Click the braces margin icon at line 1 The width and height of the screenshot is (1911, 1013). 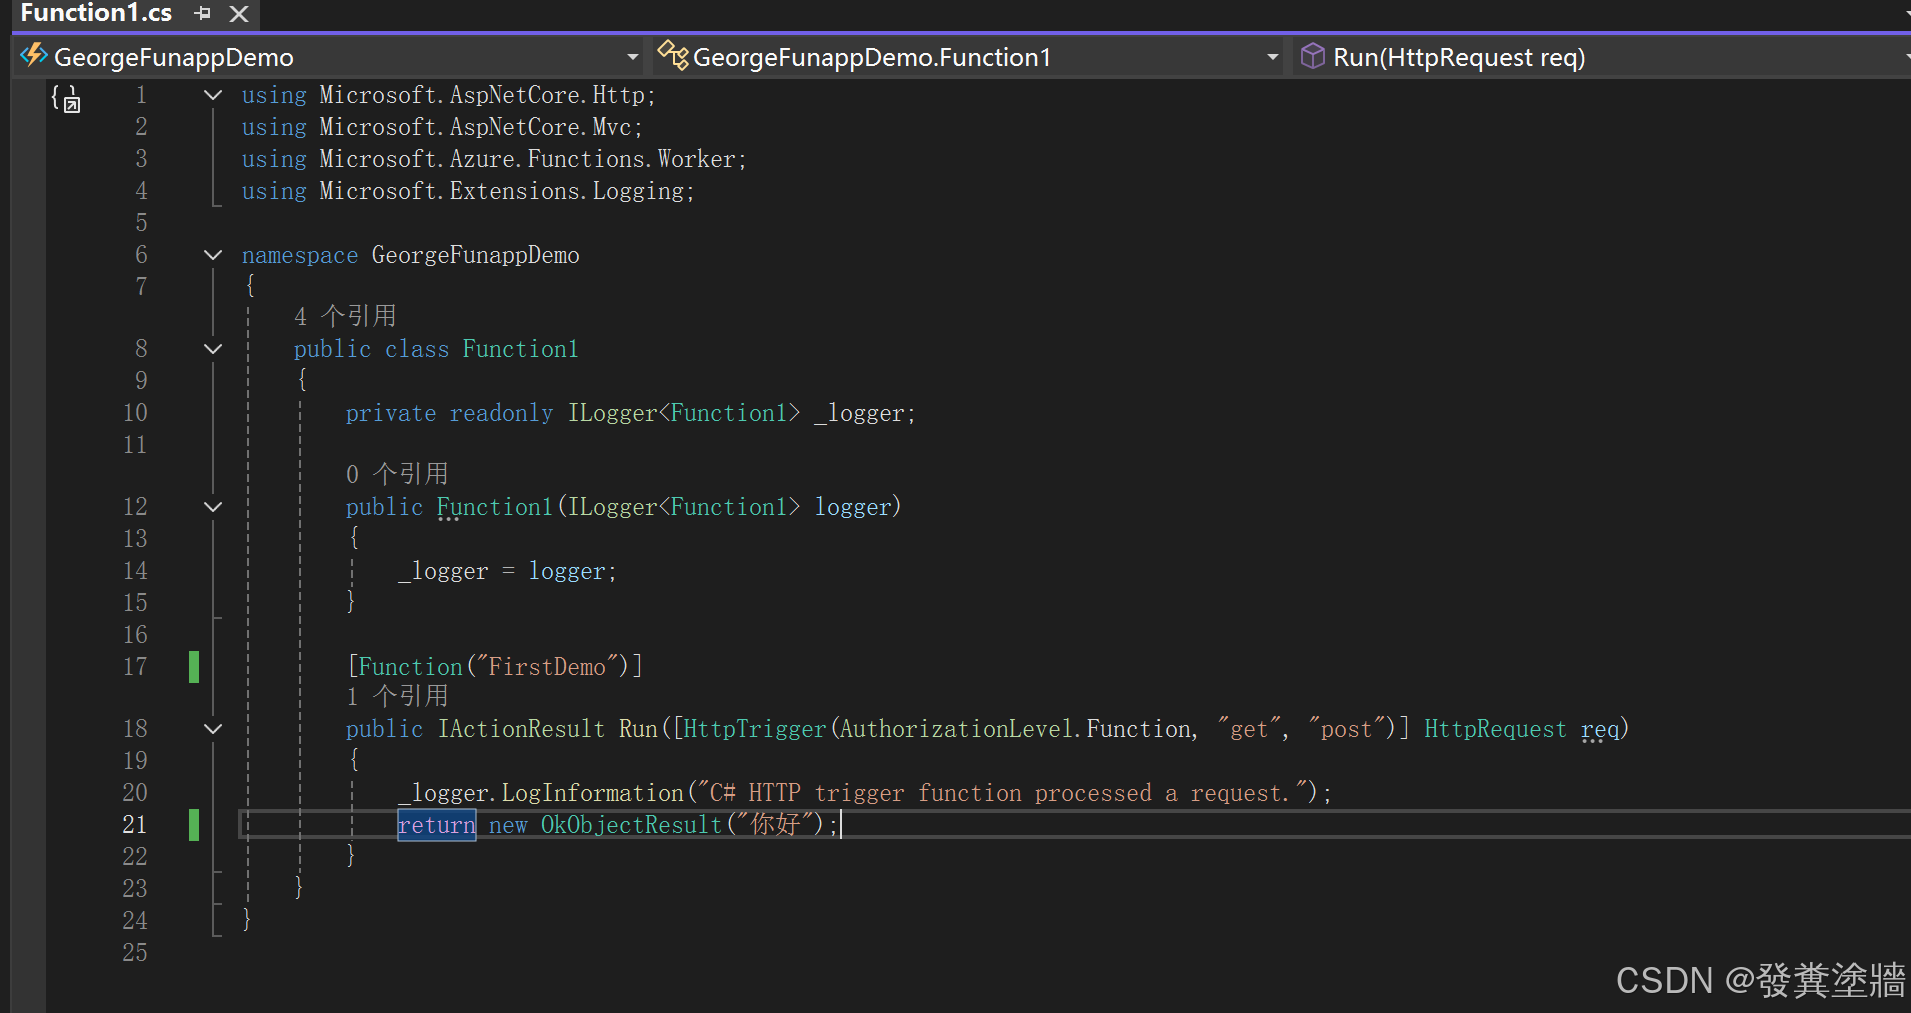point(66,98)
